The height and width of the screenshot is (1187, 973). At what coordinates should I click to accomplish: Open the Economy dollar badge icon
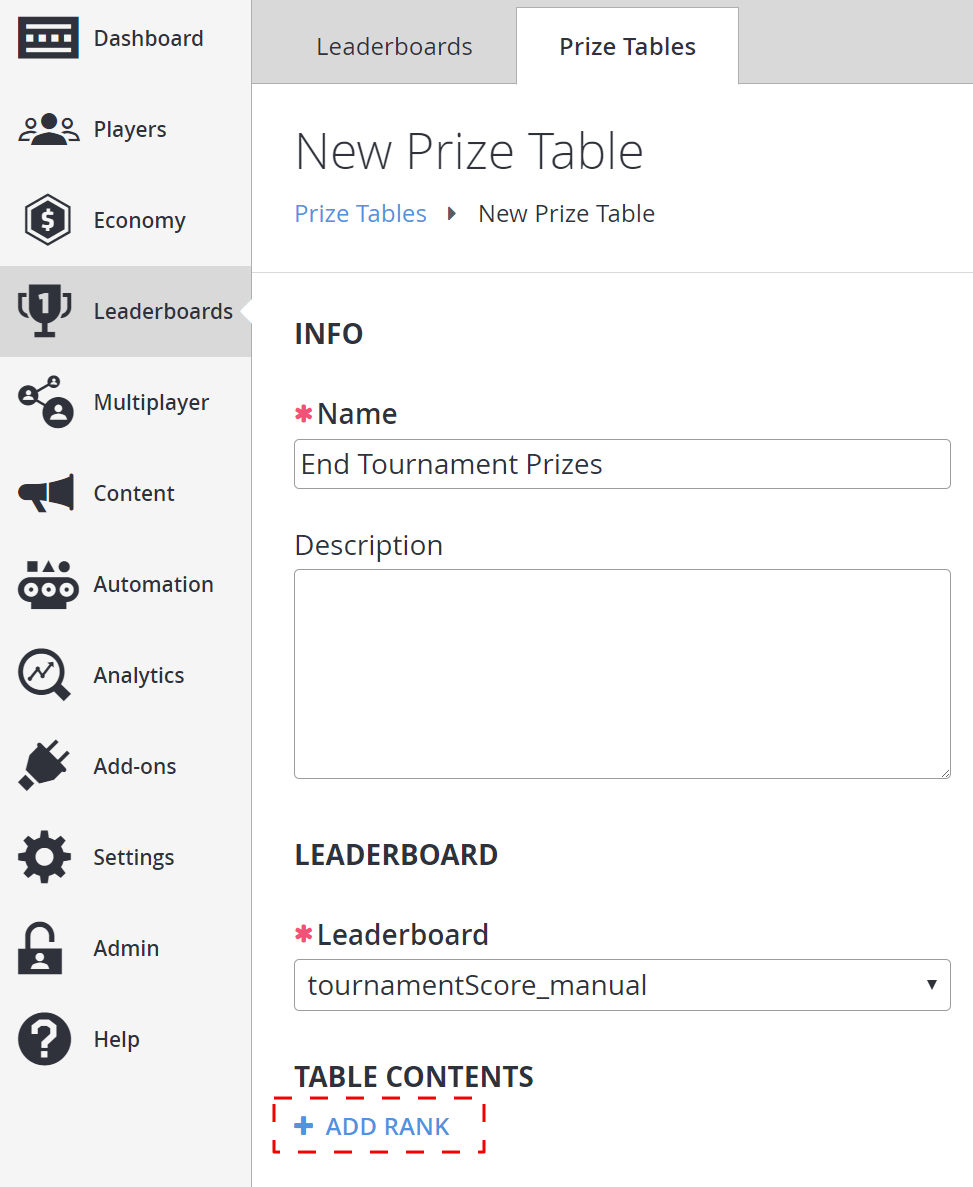pyautogui.click(x=48, y=220)
